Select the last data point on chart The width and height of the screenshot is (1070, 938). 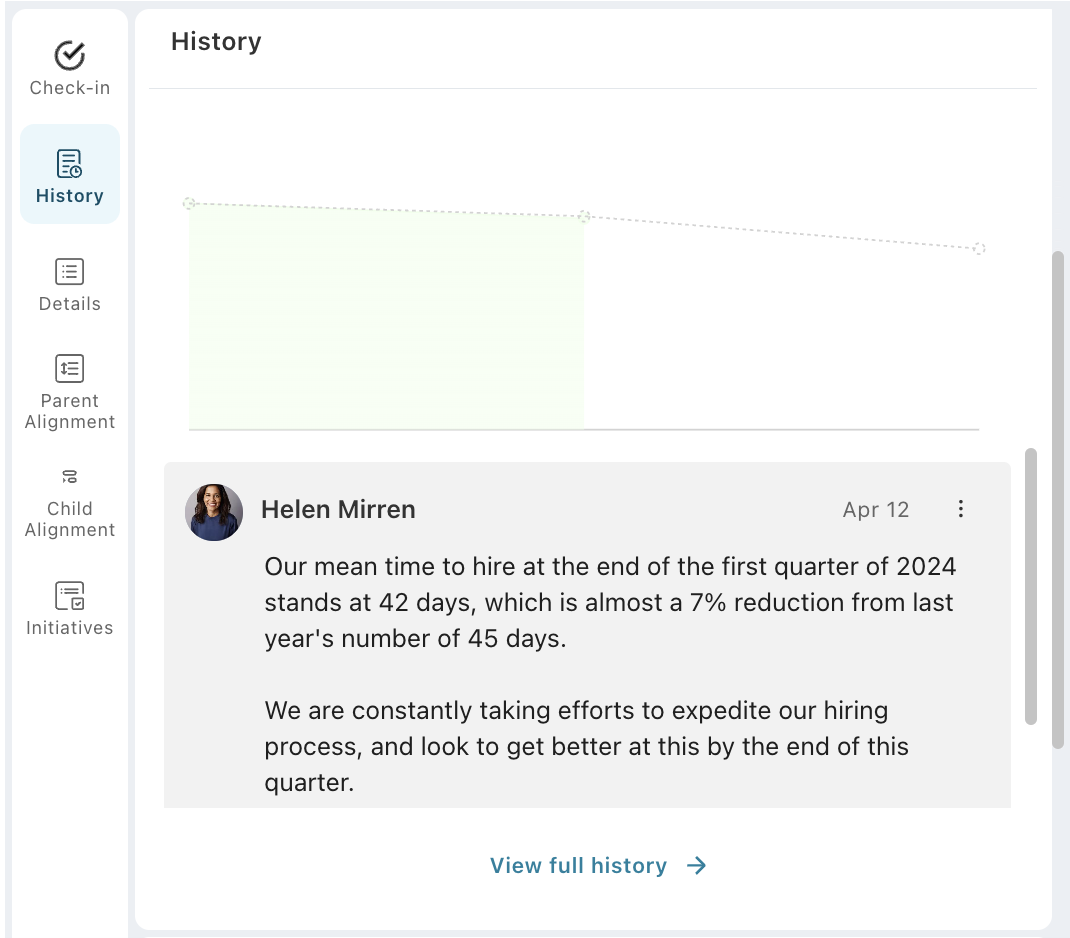coord(979,248)
